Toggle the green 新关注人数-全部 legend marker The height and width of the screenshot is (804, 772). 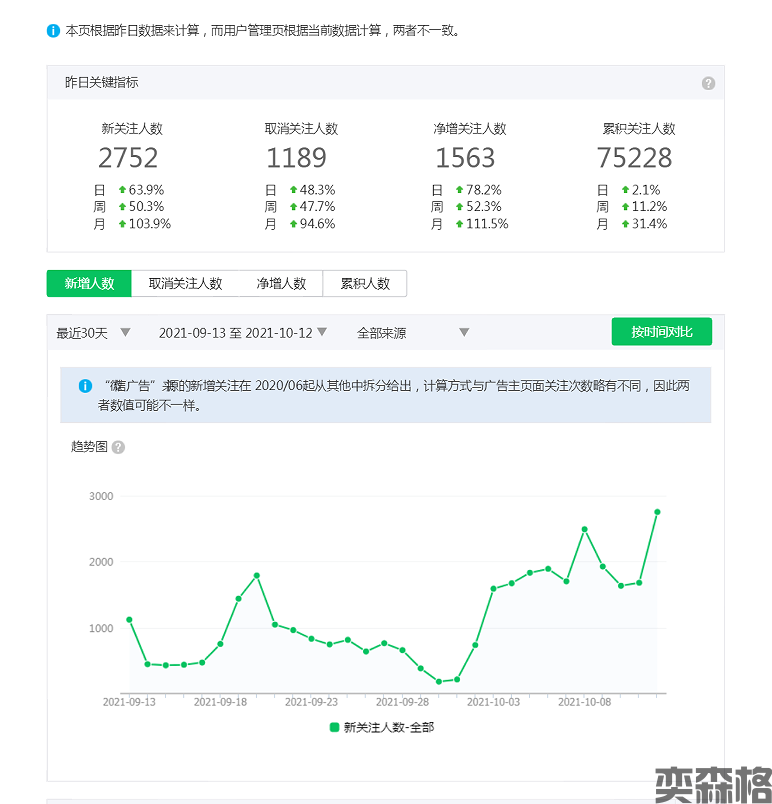(335, 727)
